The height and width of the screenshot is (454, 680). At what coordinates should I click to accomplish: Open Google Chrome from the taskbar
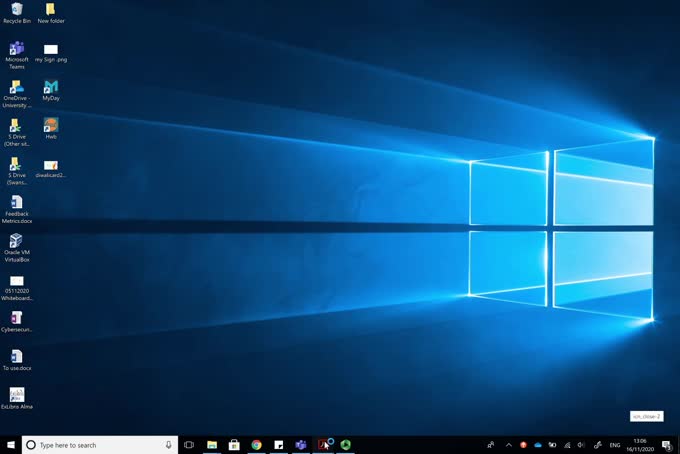pos(256,445)
